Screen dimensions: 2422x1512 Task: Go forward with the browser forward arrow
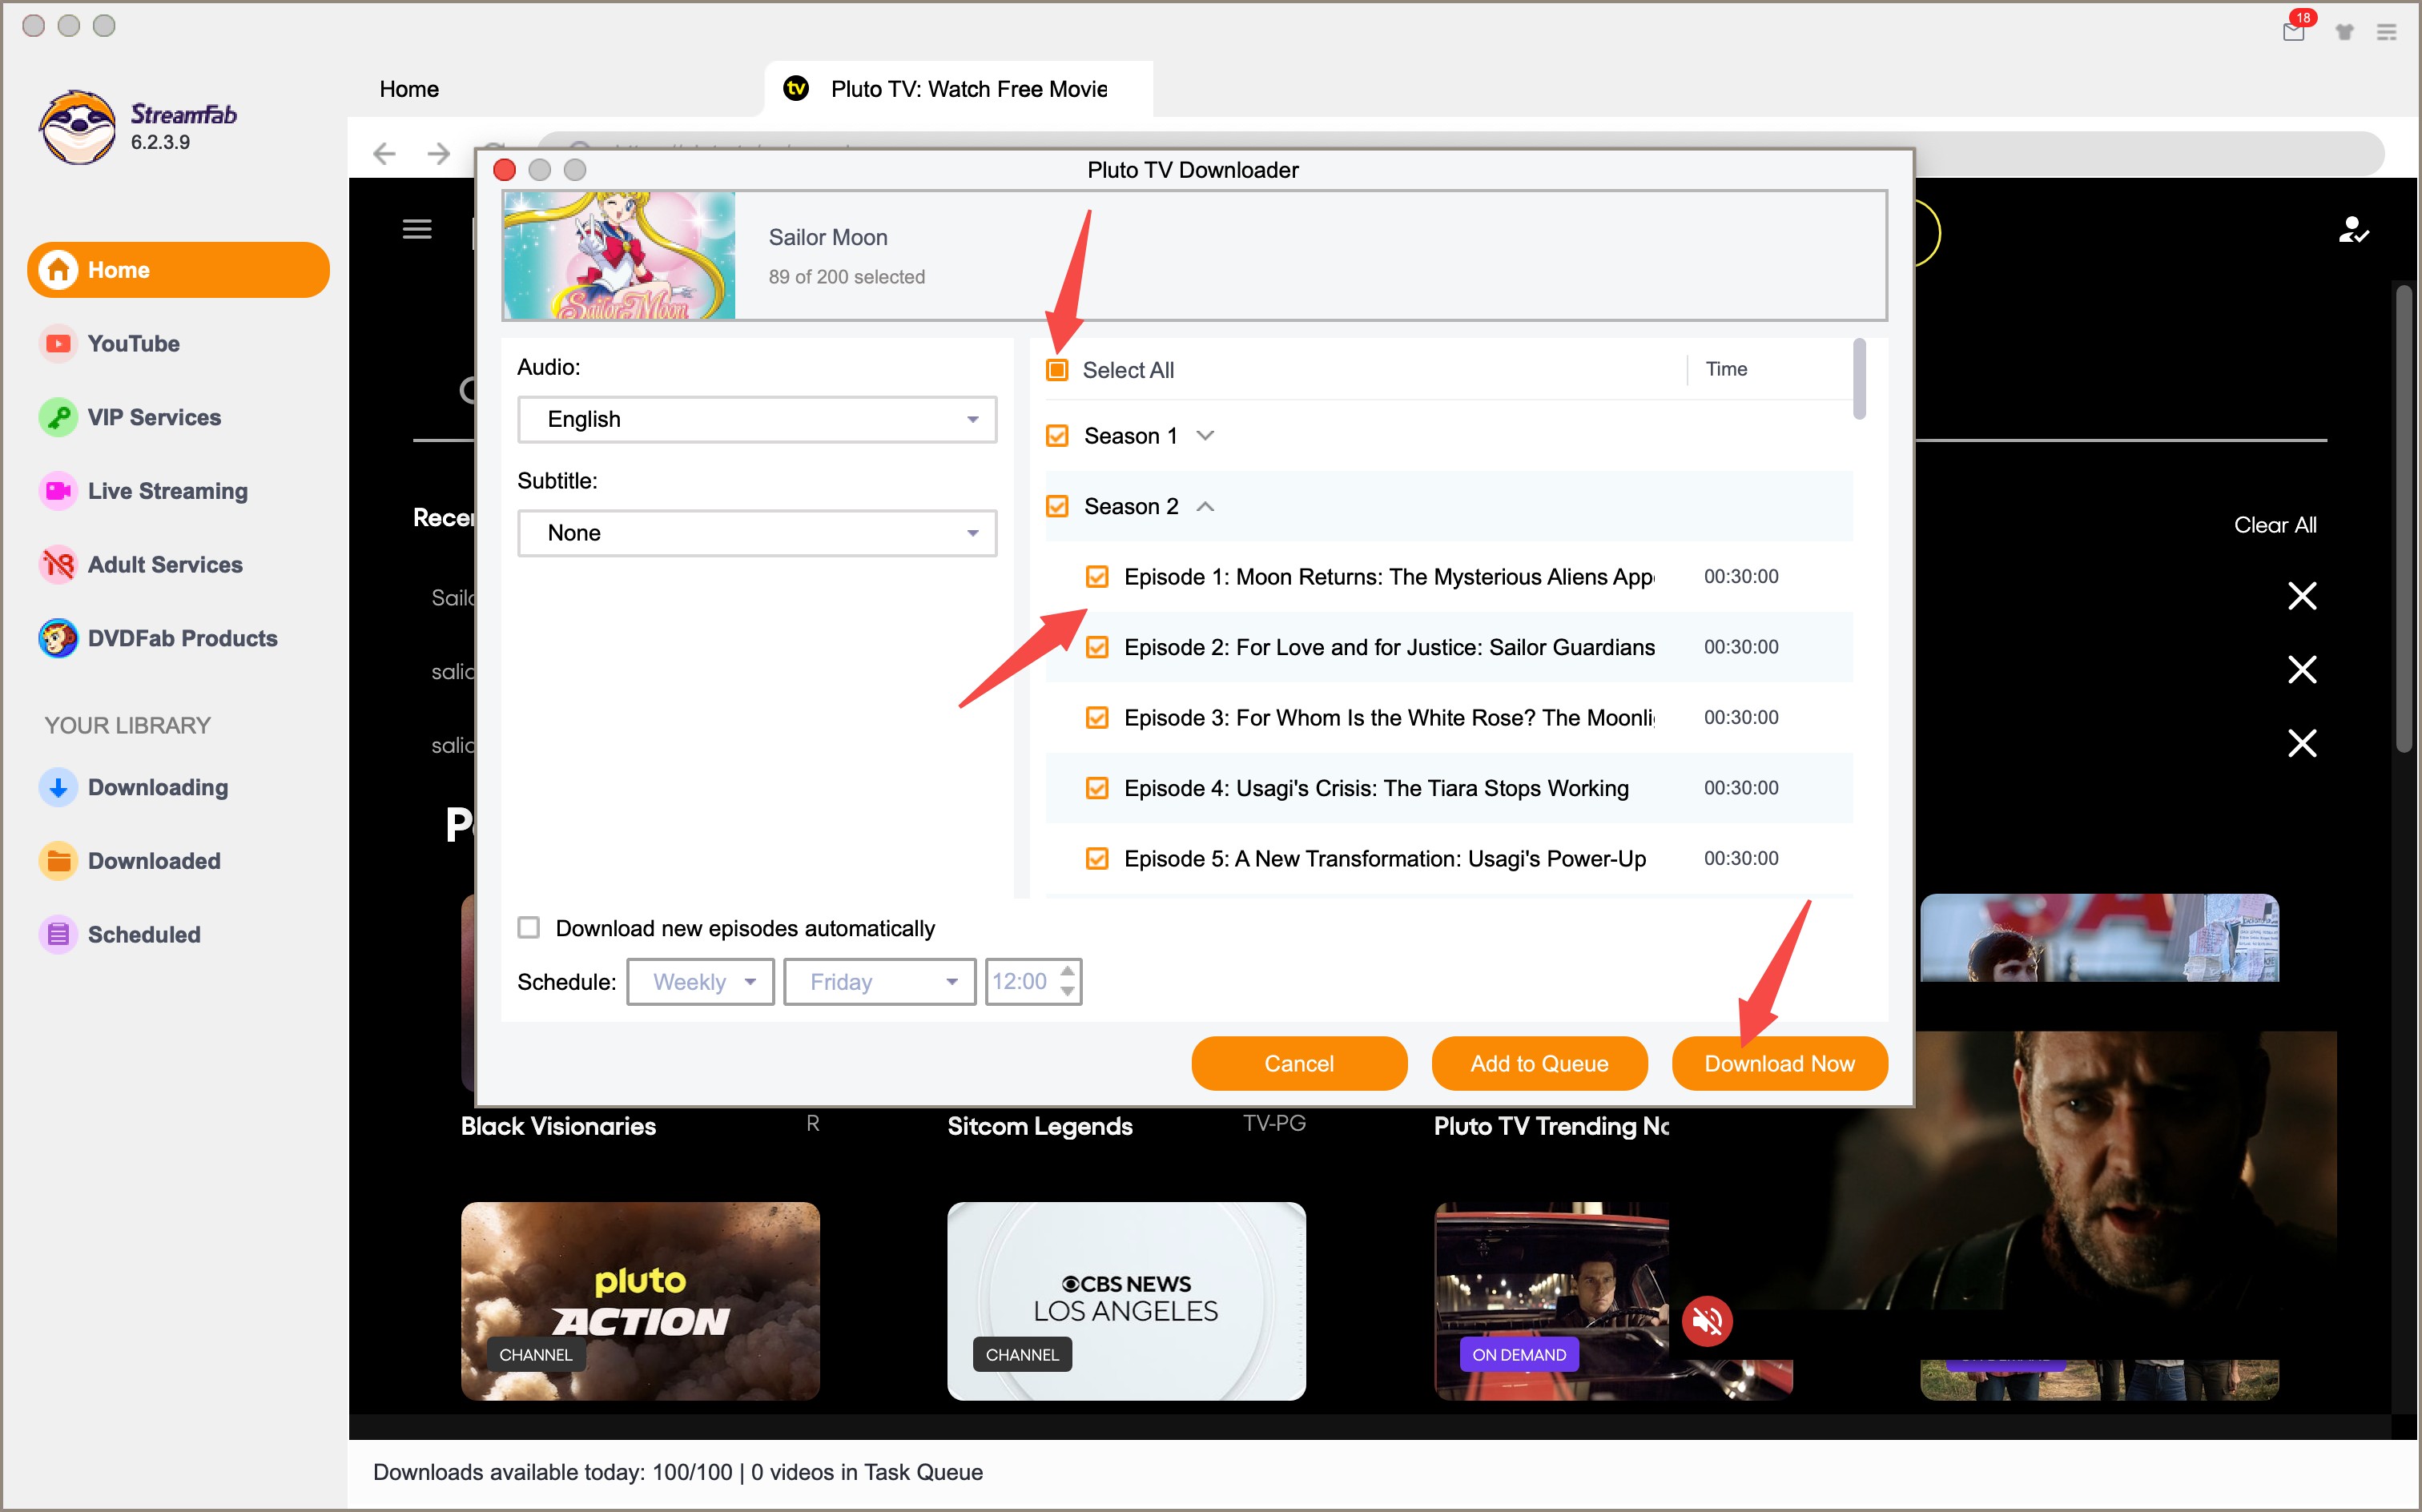(438, 153)
